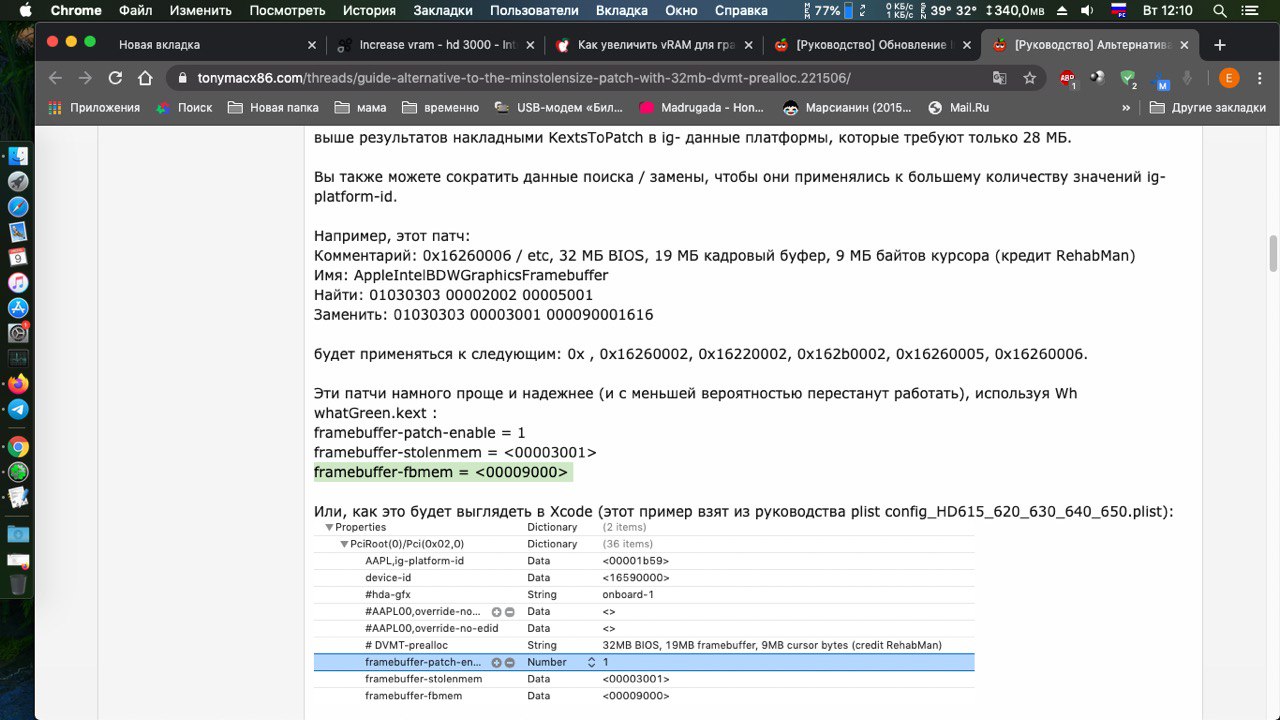This screenshot has width=1280, height=720.
Task: Open the Закладки menu
Action: 443,11
